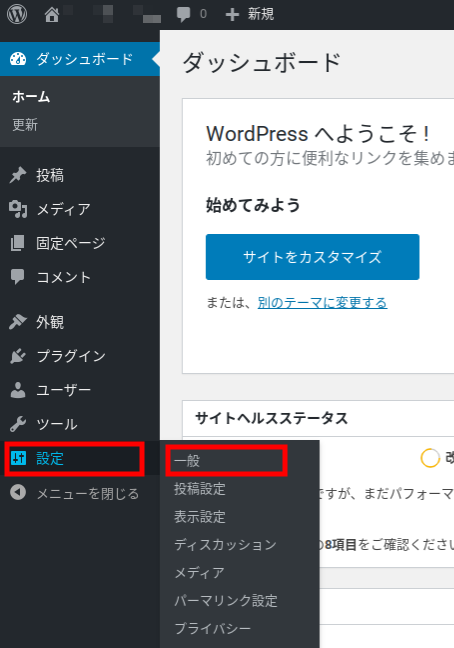Choose プライバシー in the settings flyout
This screenshot has height=648, width=454.
212,628
